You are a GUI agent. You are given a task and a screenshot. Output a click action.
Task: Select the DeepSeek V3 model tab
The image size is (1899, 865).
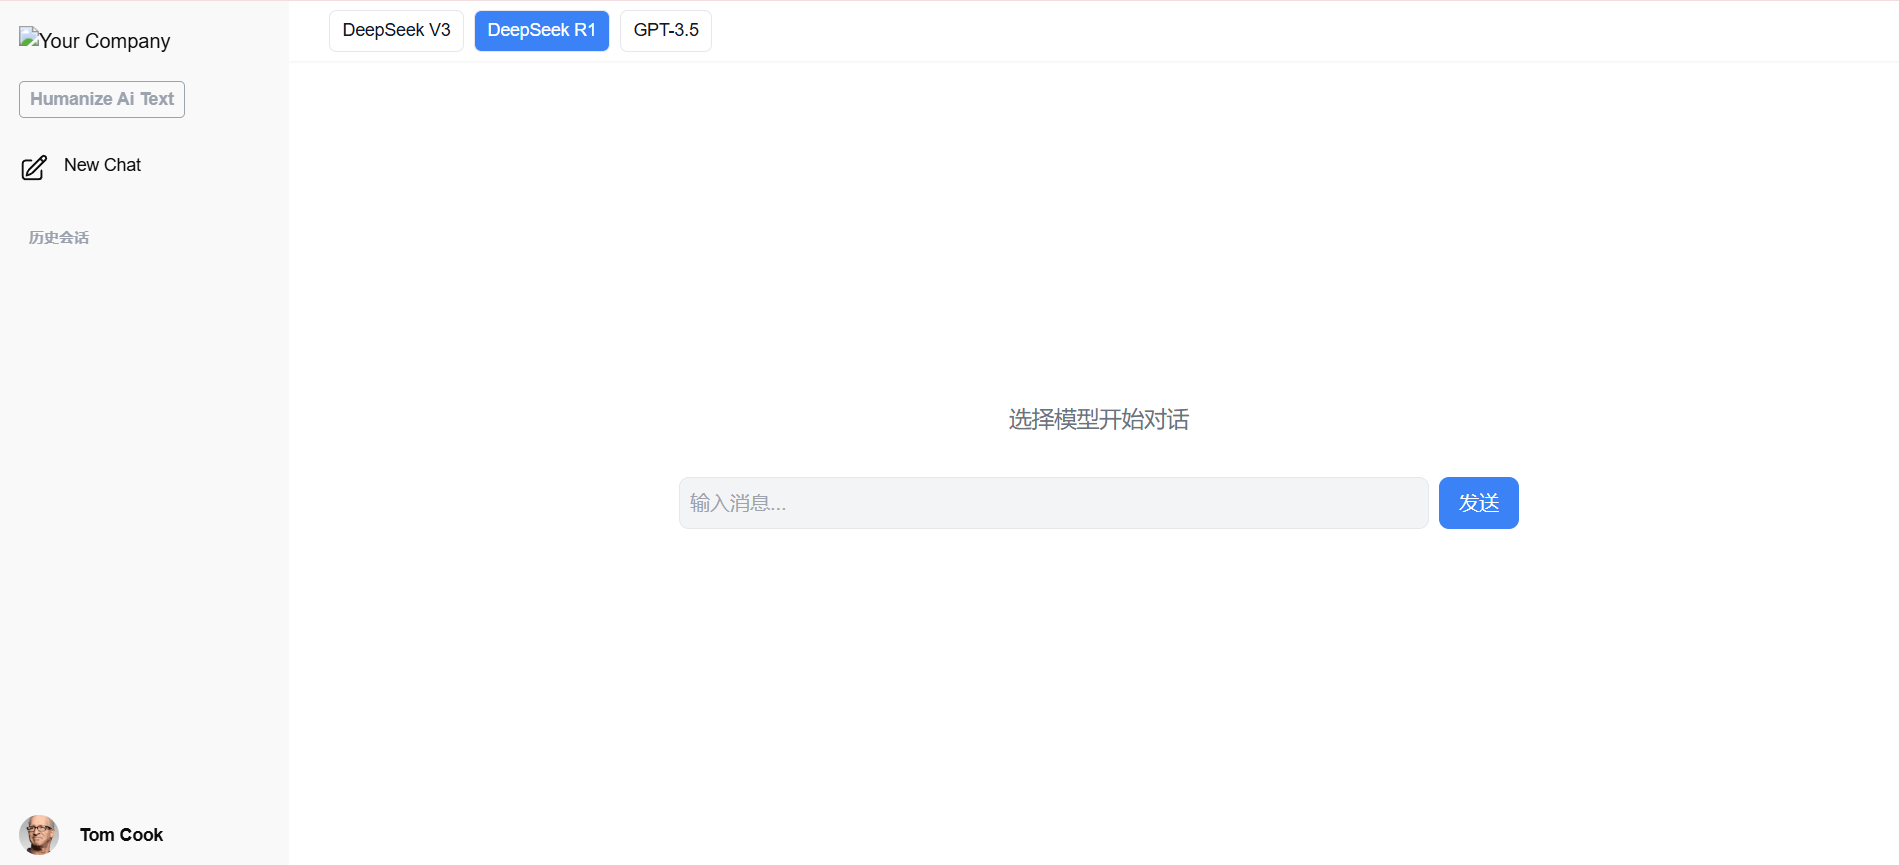coord(396,30)
